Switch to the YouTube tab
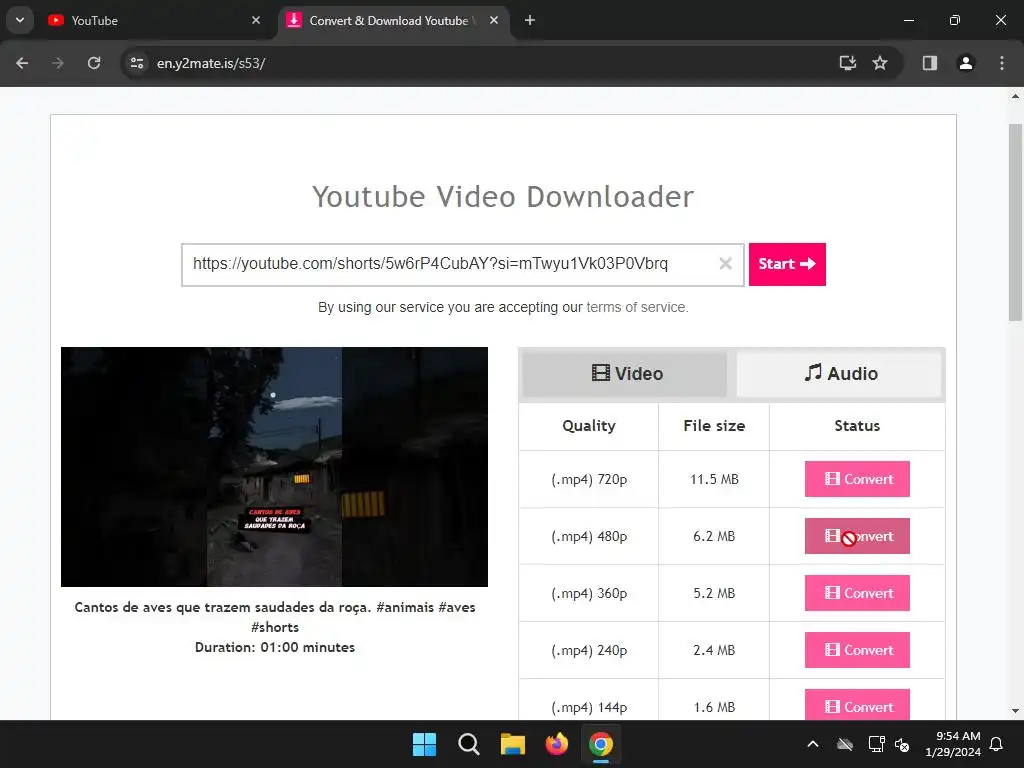Screen dimensions: 1024x768 155,21
